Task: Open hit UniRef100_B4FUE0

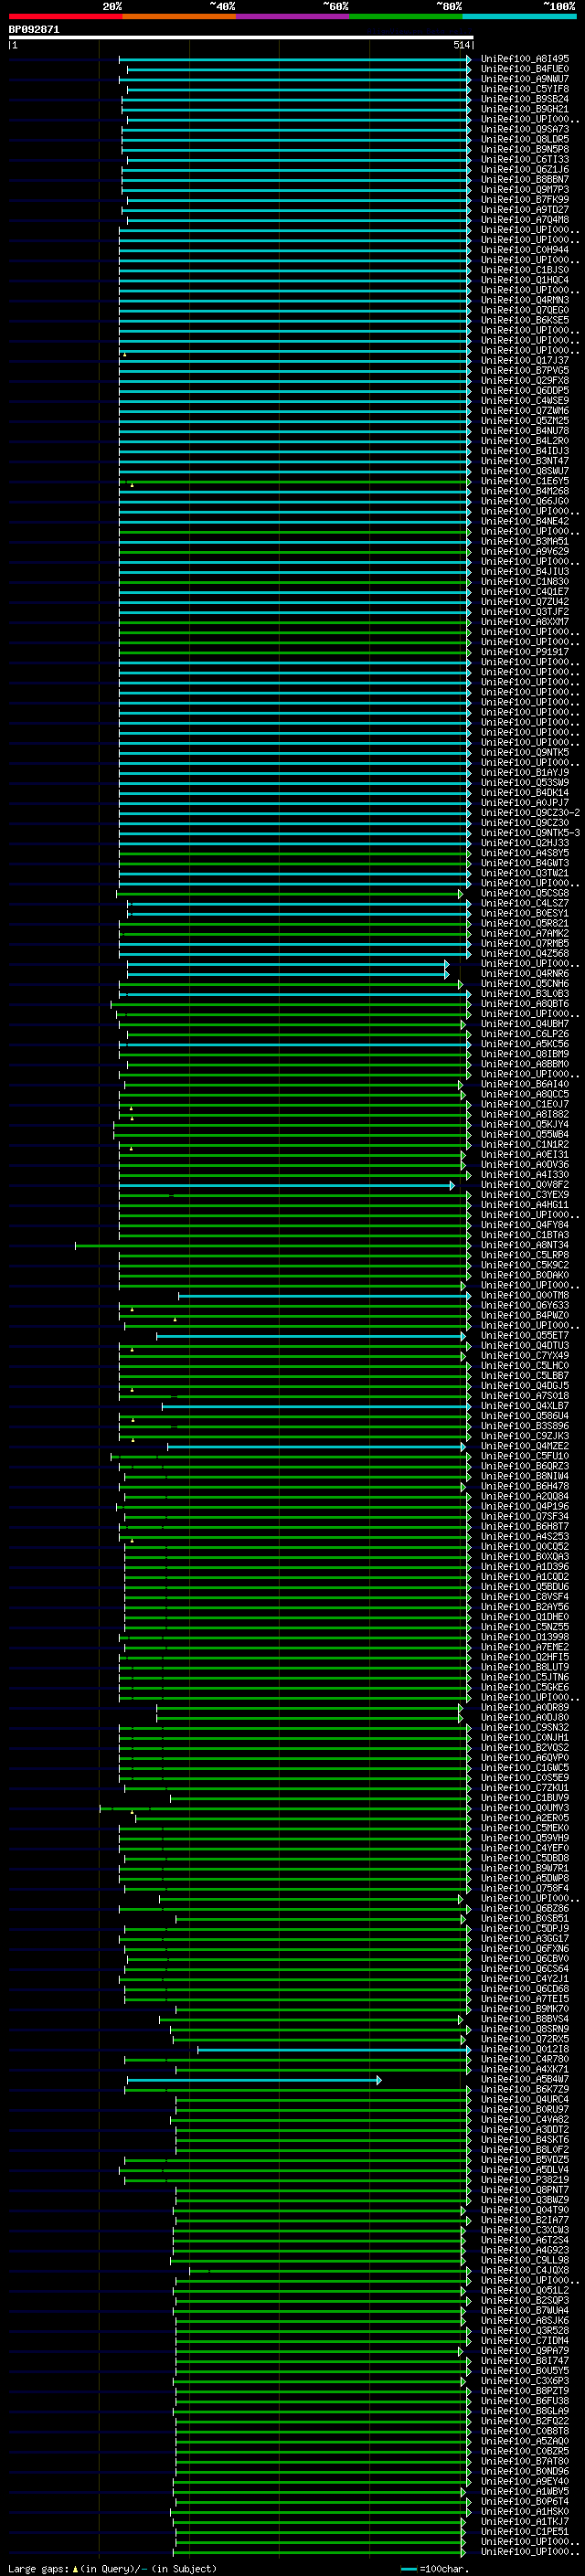Action: coord(525,69)
